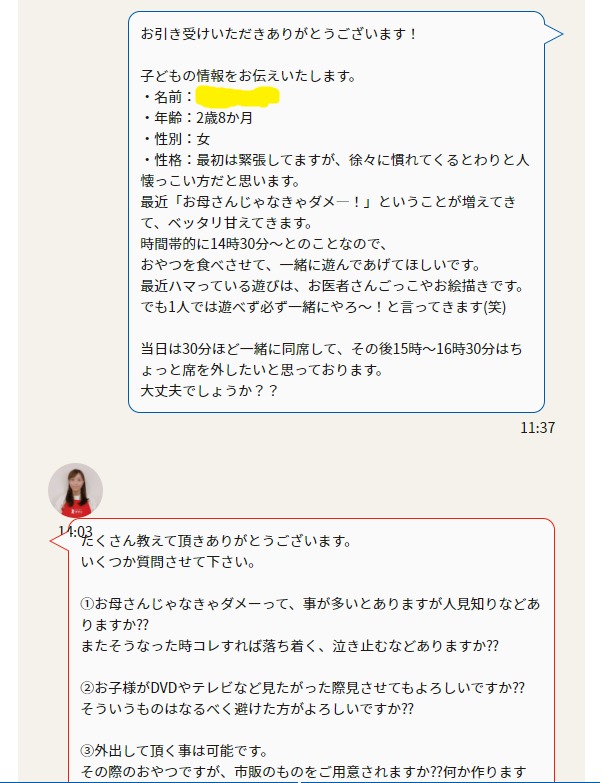604x783 pixels.
Task: Click the greeting line ending in ございます！
Action: [x=279, y=34]
